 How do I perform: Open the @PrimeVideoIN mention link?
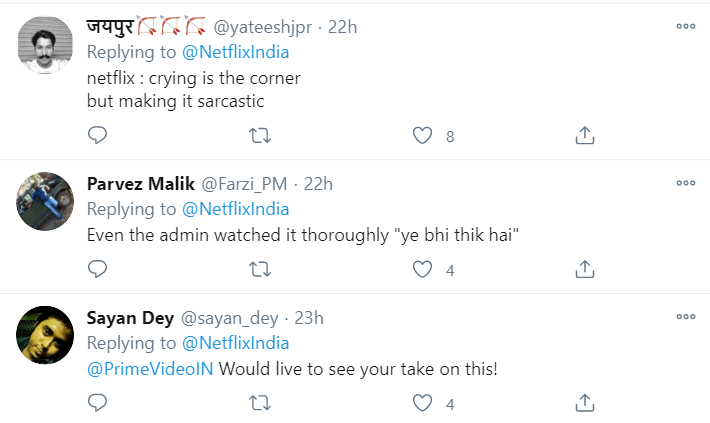tap(149, 369)
